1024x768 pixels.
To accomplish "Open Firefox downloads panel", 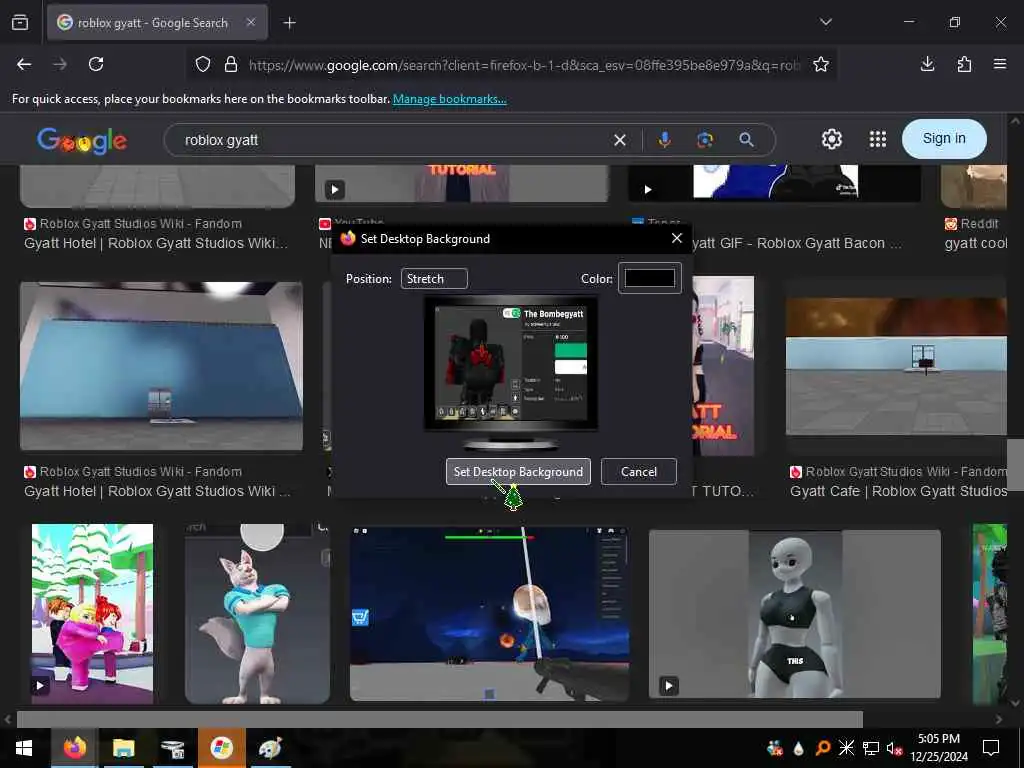I will (x=927, y=64).
